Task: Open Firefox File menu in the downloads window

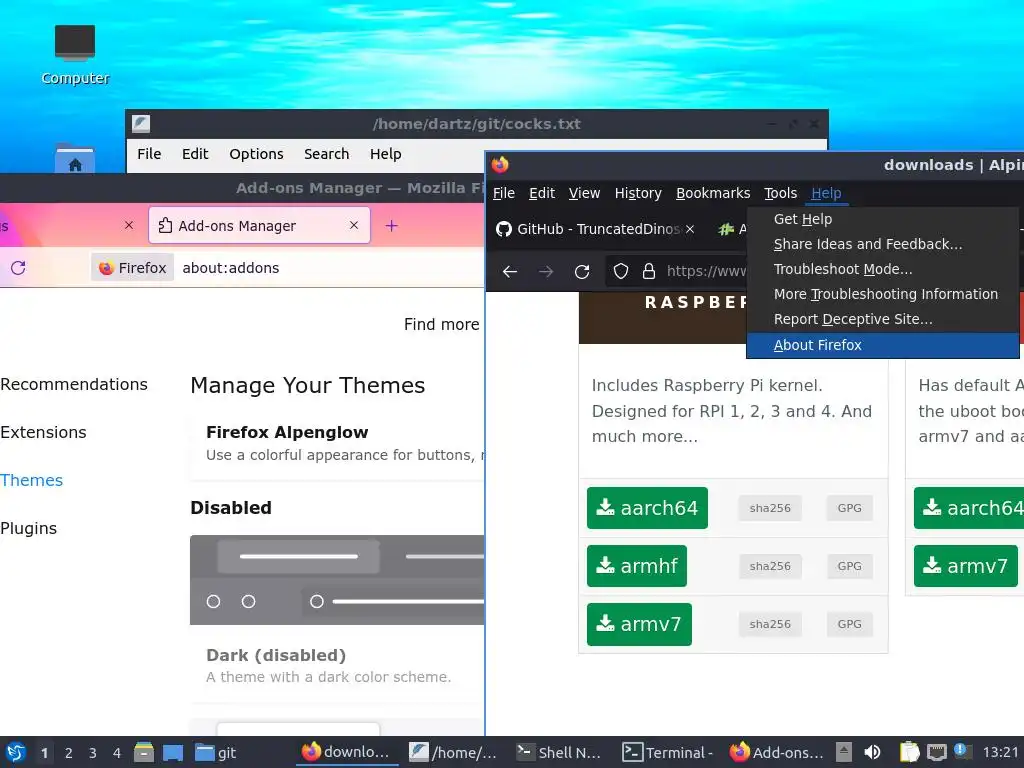Action: [x=504, y=193]
